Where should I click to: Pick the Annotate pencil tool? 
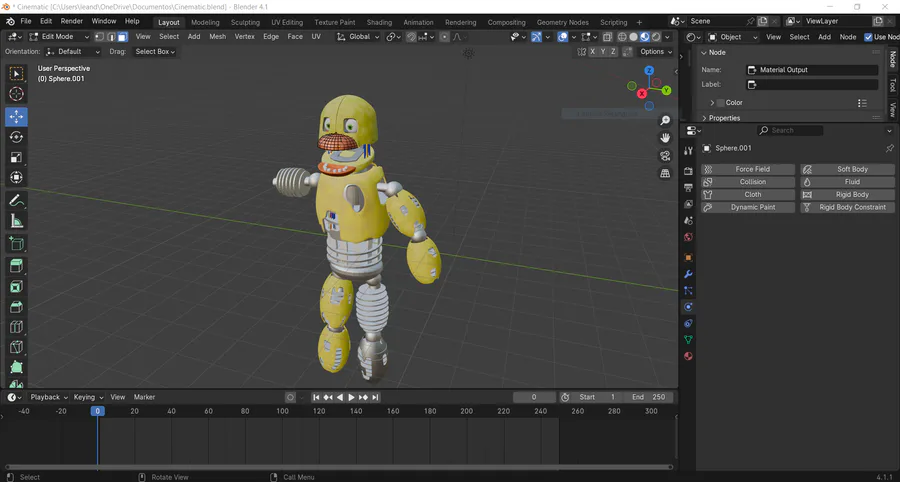pyautogui.click(x=17, y=200)
